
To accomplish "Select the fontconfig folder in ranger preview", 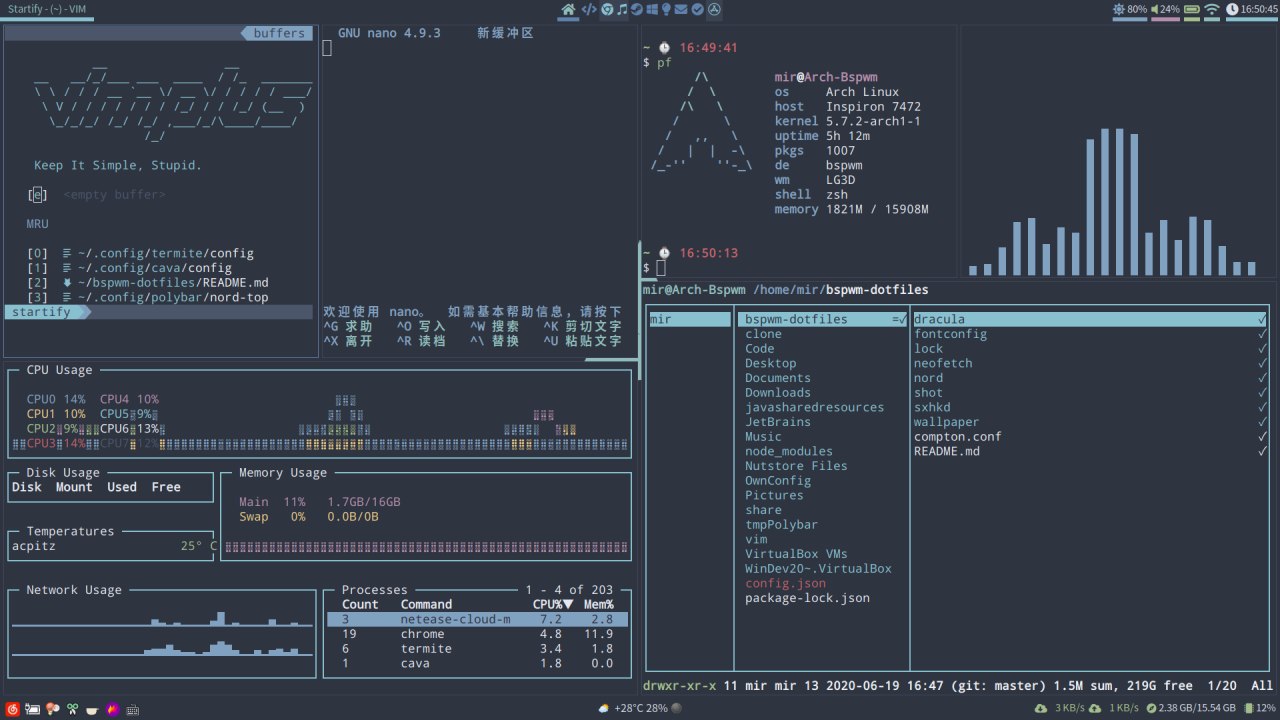I will 950,334.
